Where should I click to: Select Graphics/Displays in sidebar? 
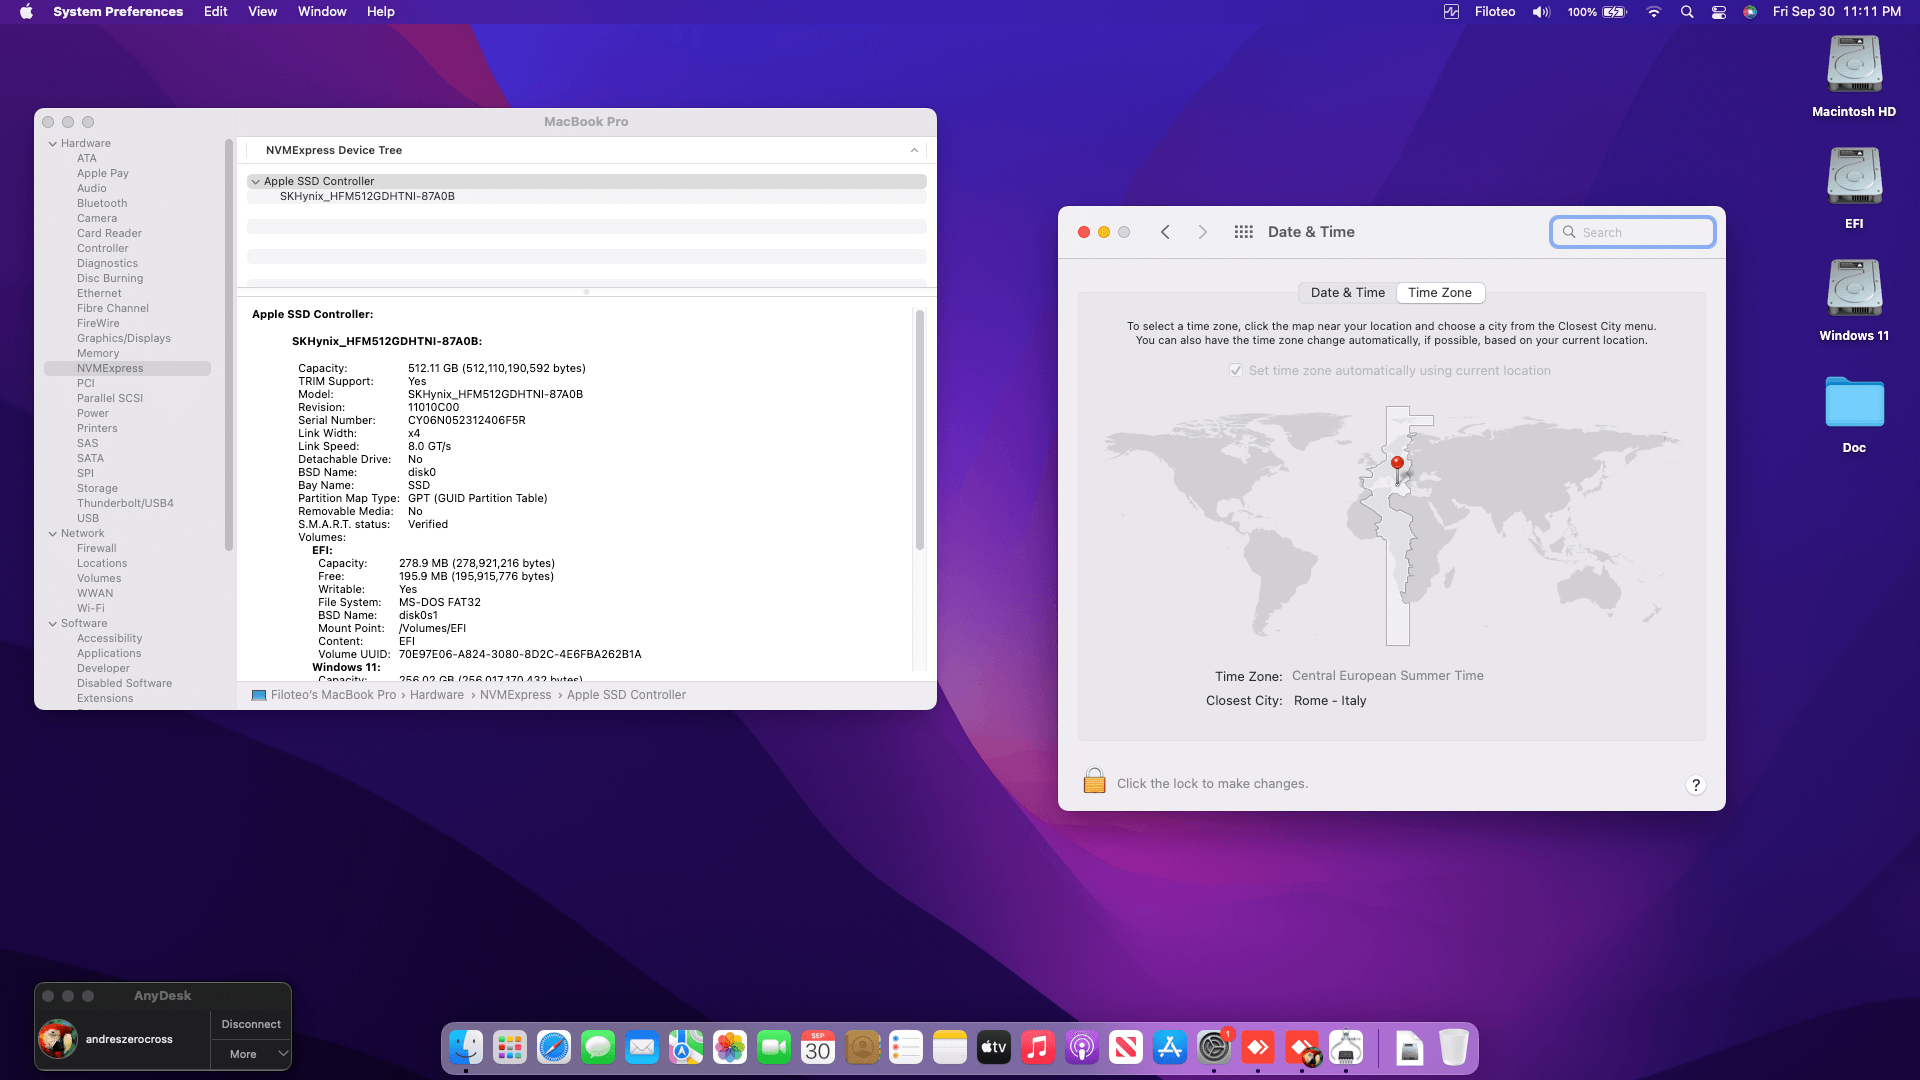click(x=124, y=339)
